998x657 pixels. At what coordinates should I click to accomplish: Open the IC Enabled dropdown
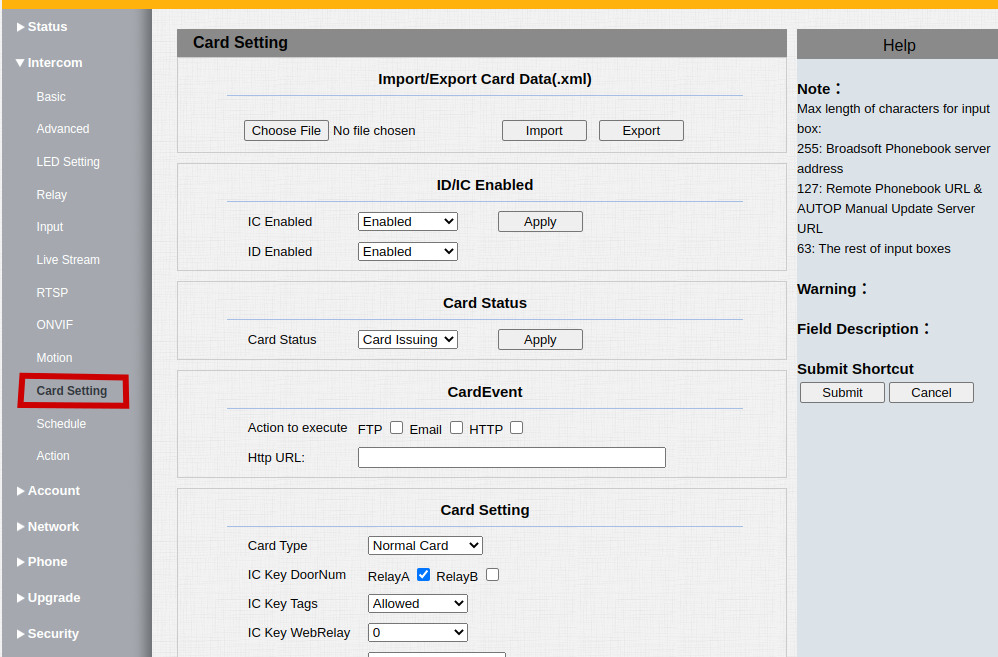pyautogui.click(x=407, y=222)
